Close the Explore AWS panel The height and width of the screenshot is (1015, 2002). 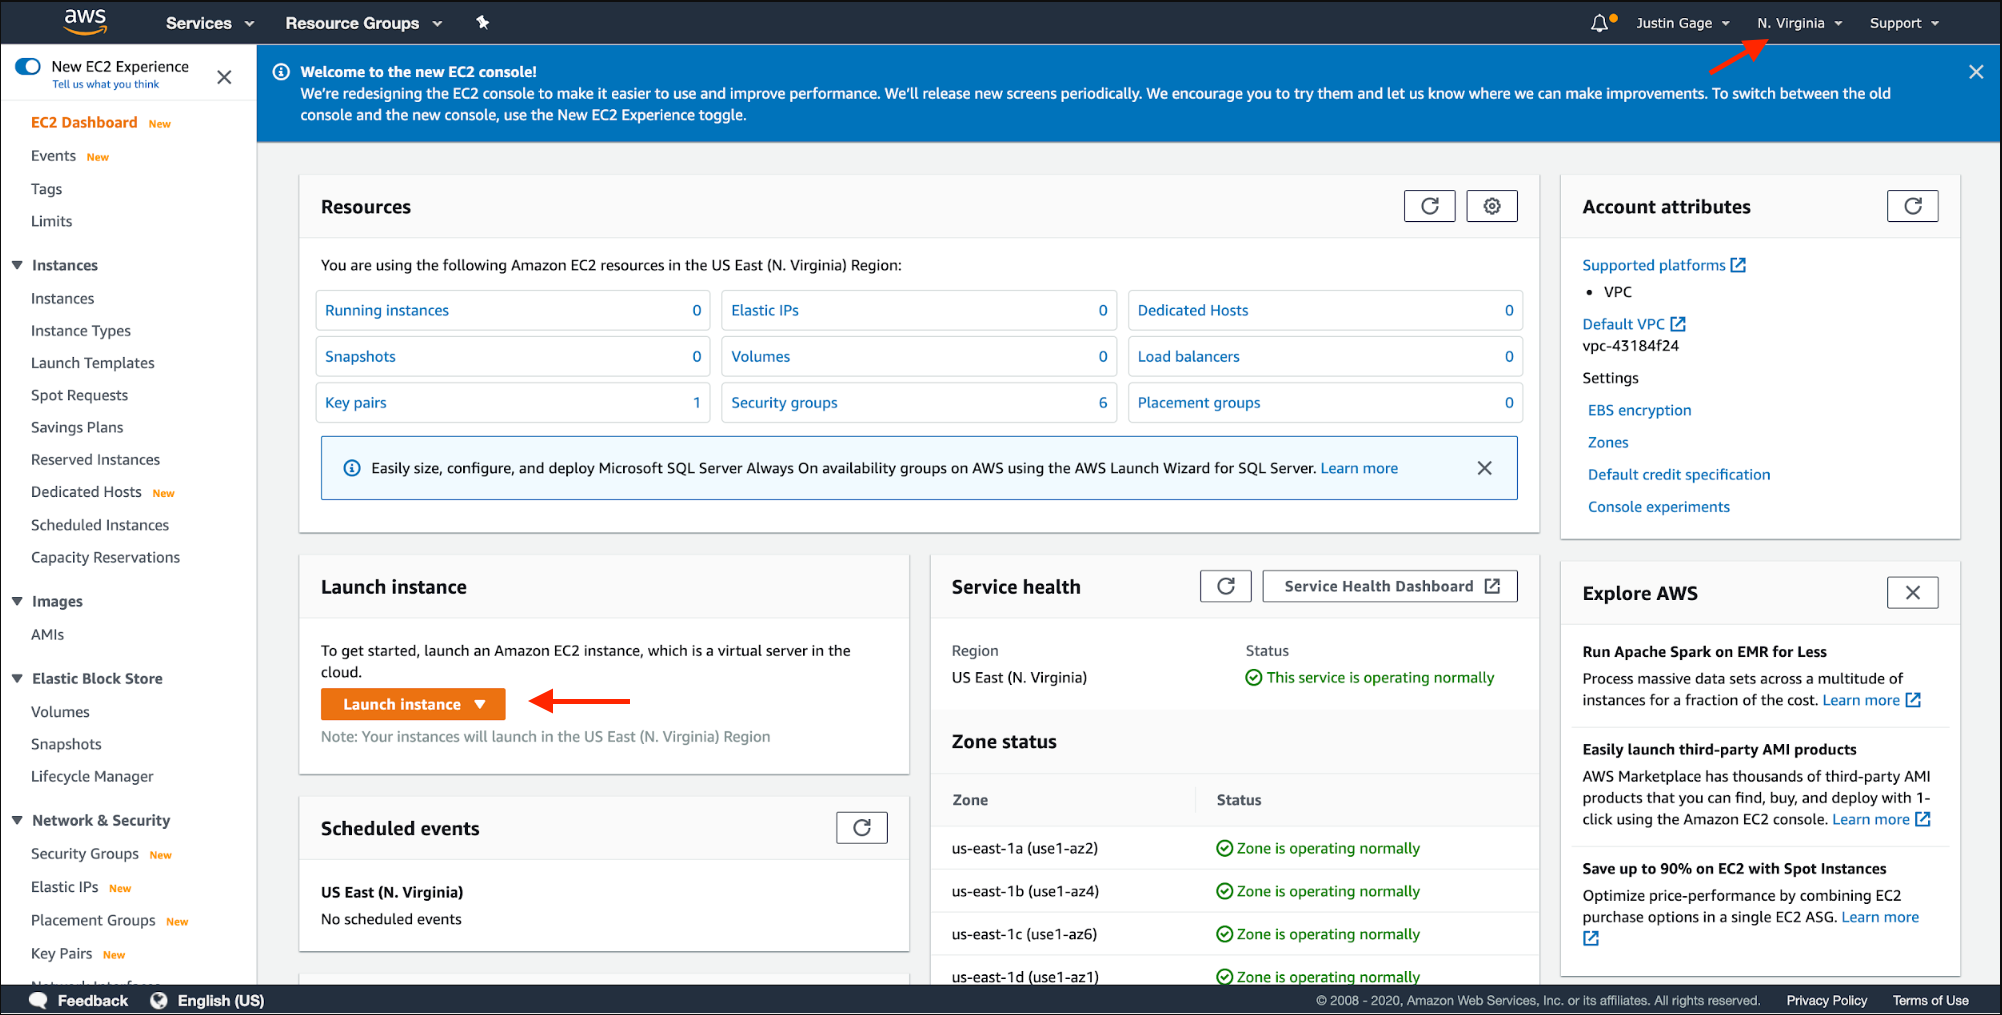(1912, 593)
